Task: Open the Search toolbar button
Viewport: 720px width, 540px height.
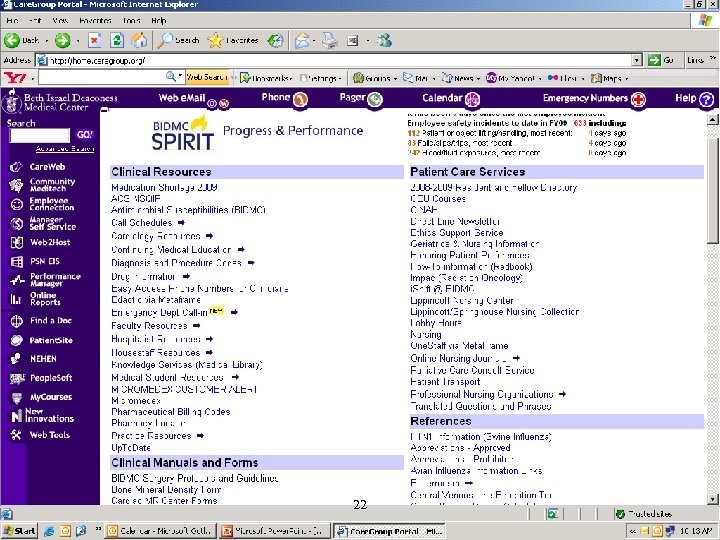Action: point(178,40)
